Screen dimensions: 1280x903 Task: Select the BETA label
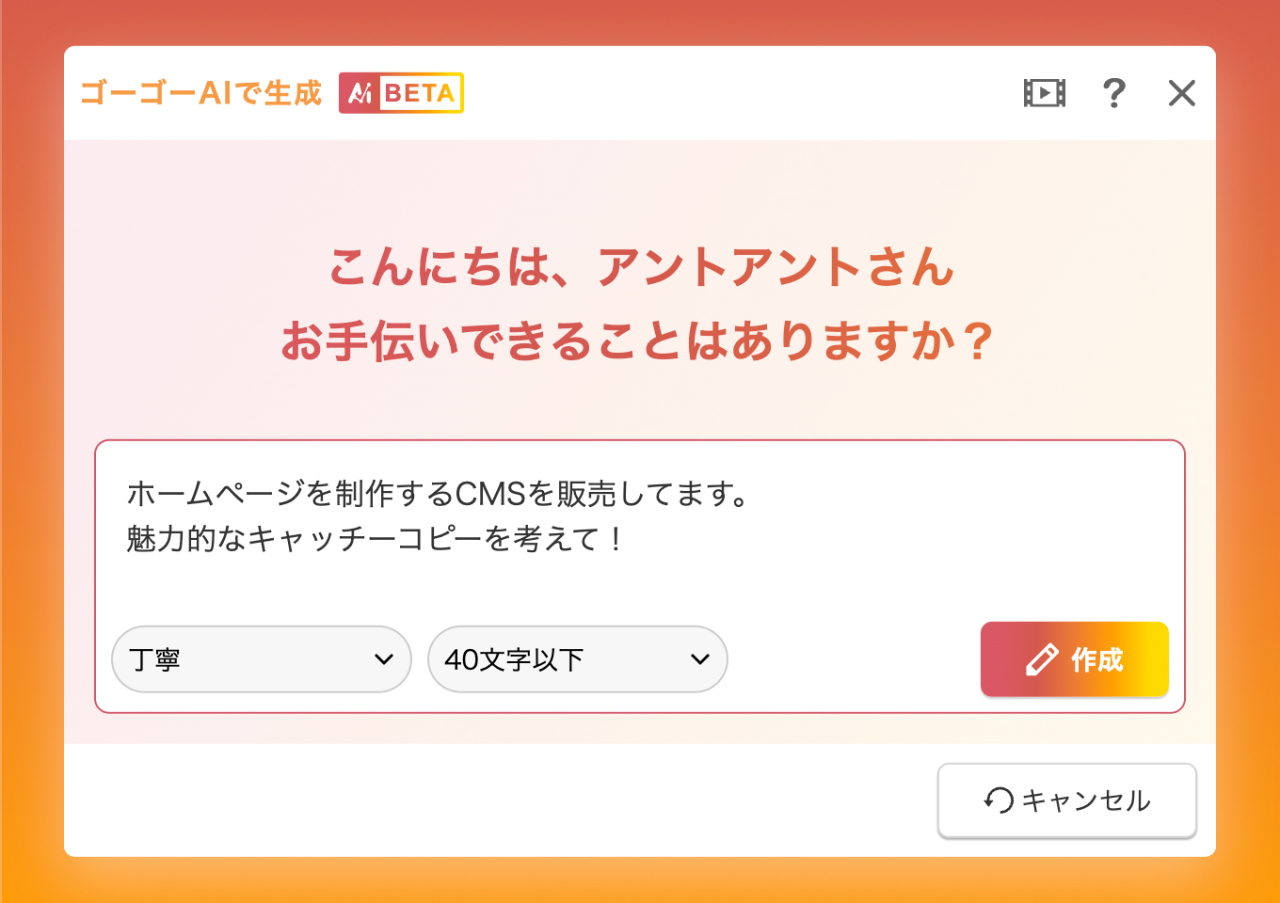click(421, 92)
